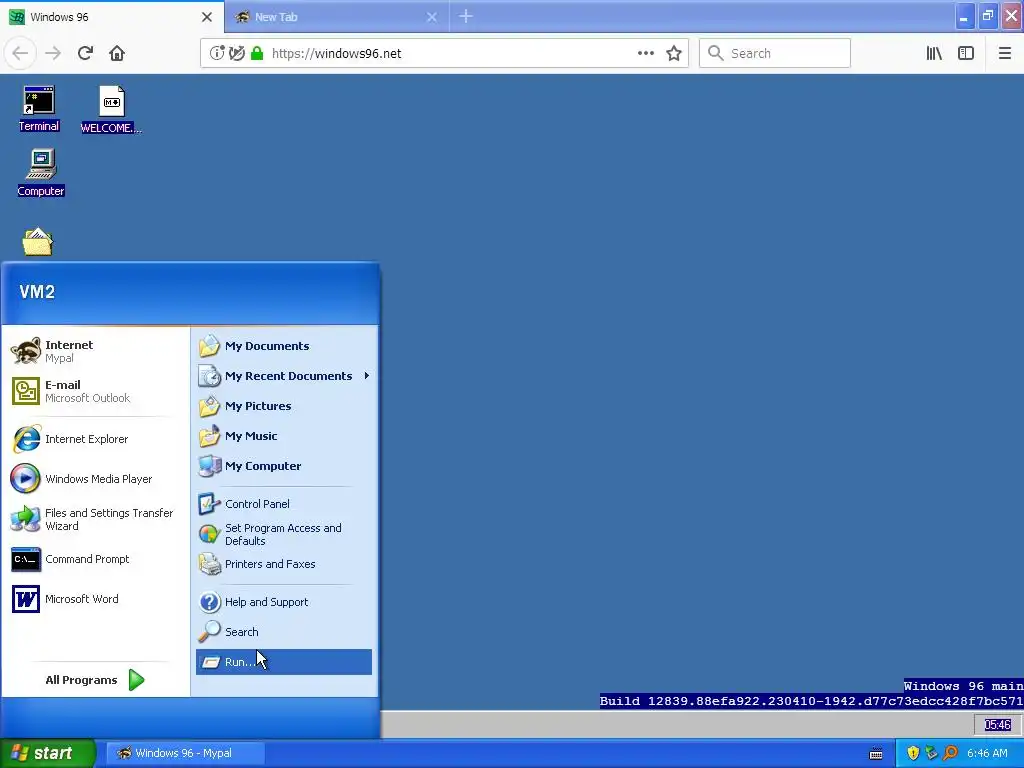Open Control Panel
The image size is (1024, 768).
click(284, 504)
